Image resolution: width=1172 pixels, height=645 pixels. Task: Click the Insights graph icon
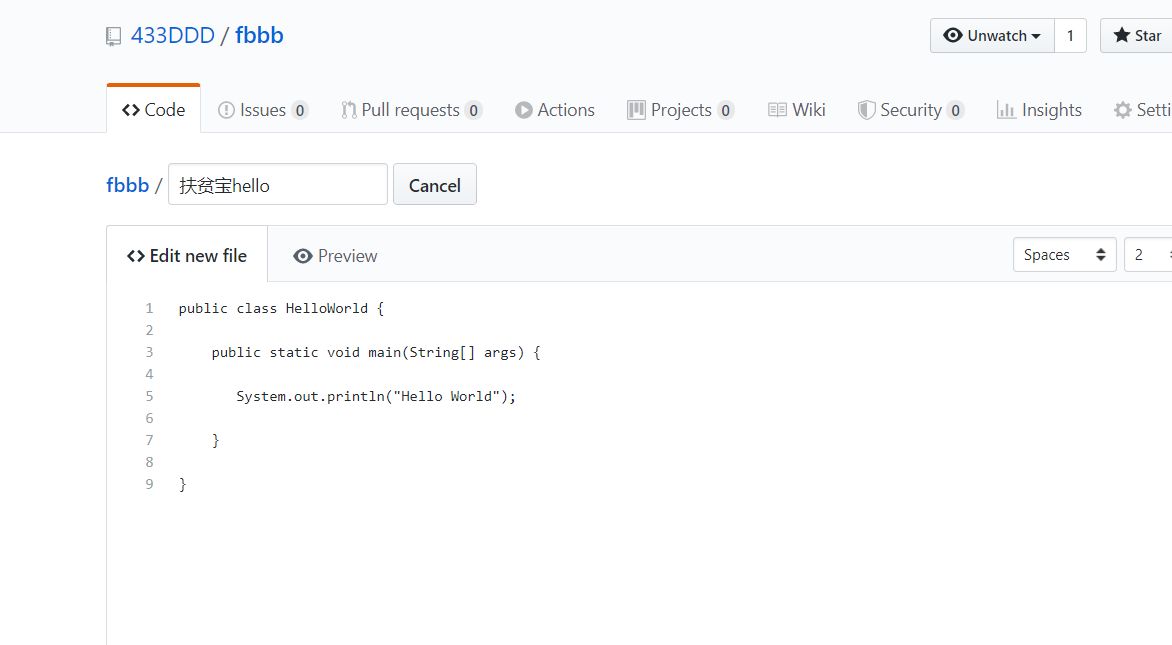(x=1006, y=110)
